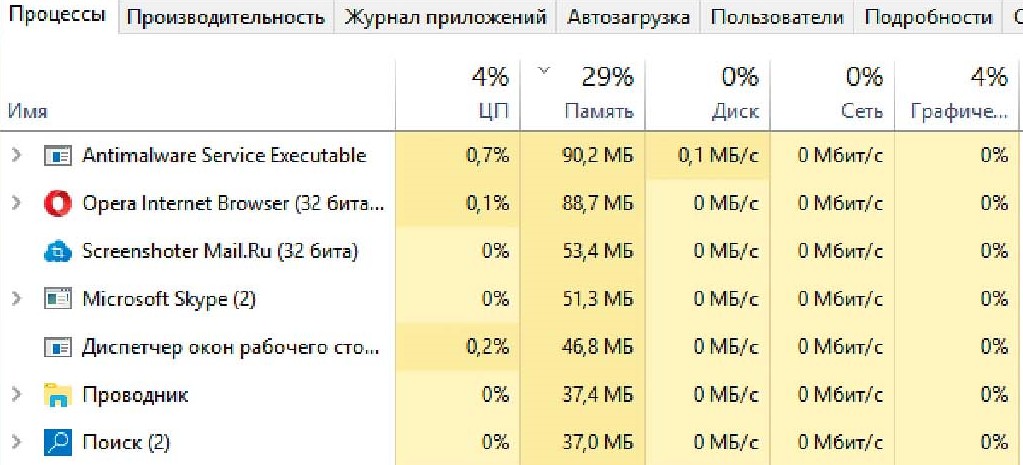
Task: Open the Пользователи tab
Action: tap(777, 17)
